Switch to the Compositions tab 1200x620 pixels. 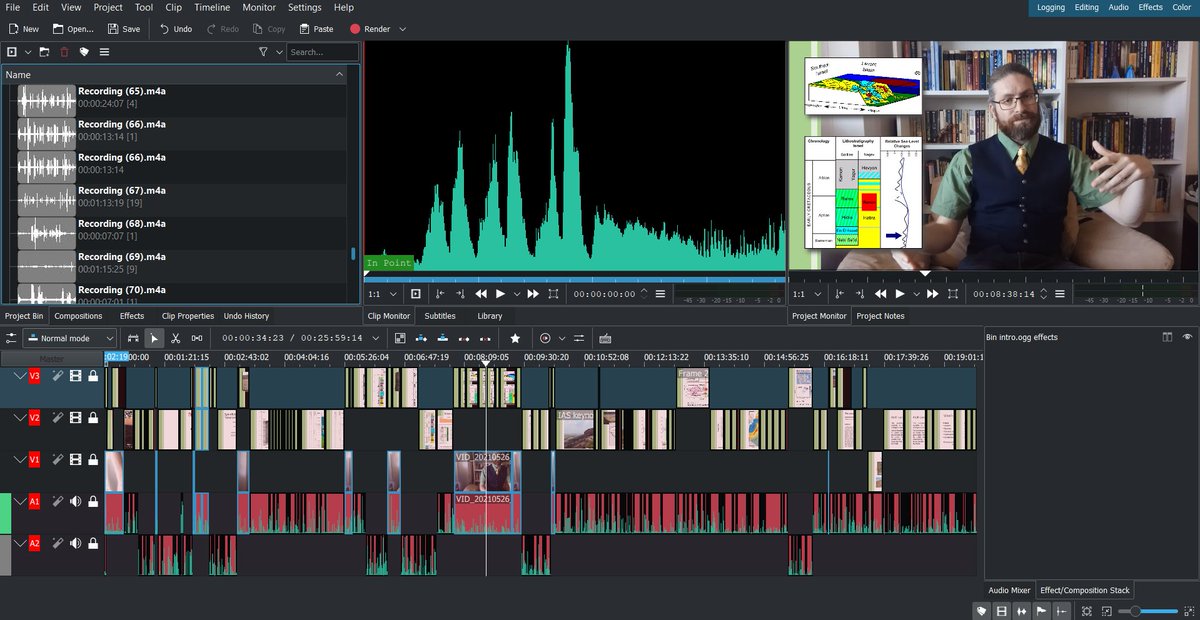(x=78, y=316)
